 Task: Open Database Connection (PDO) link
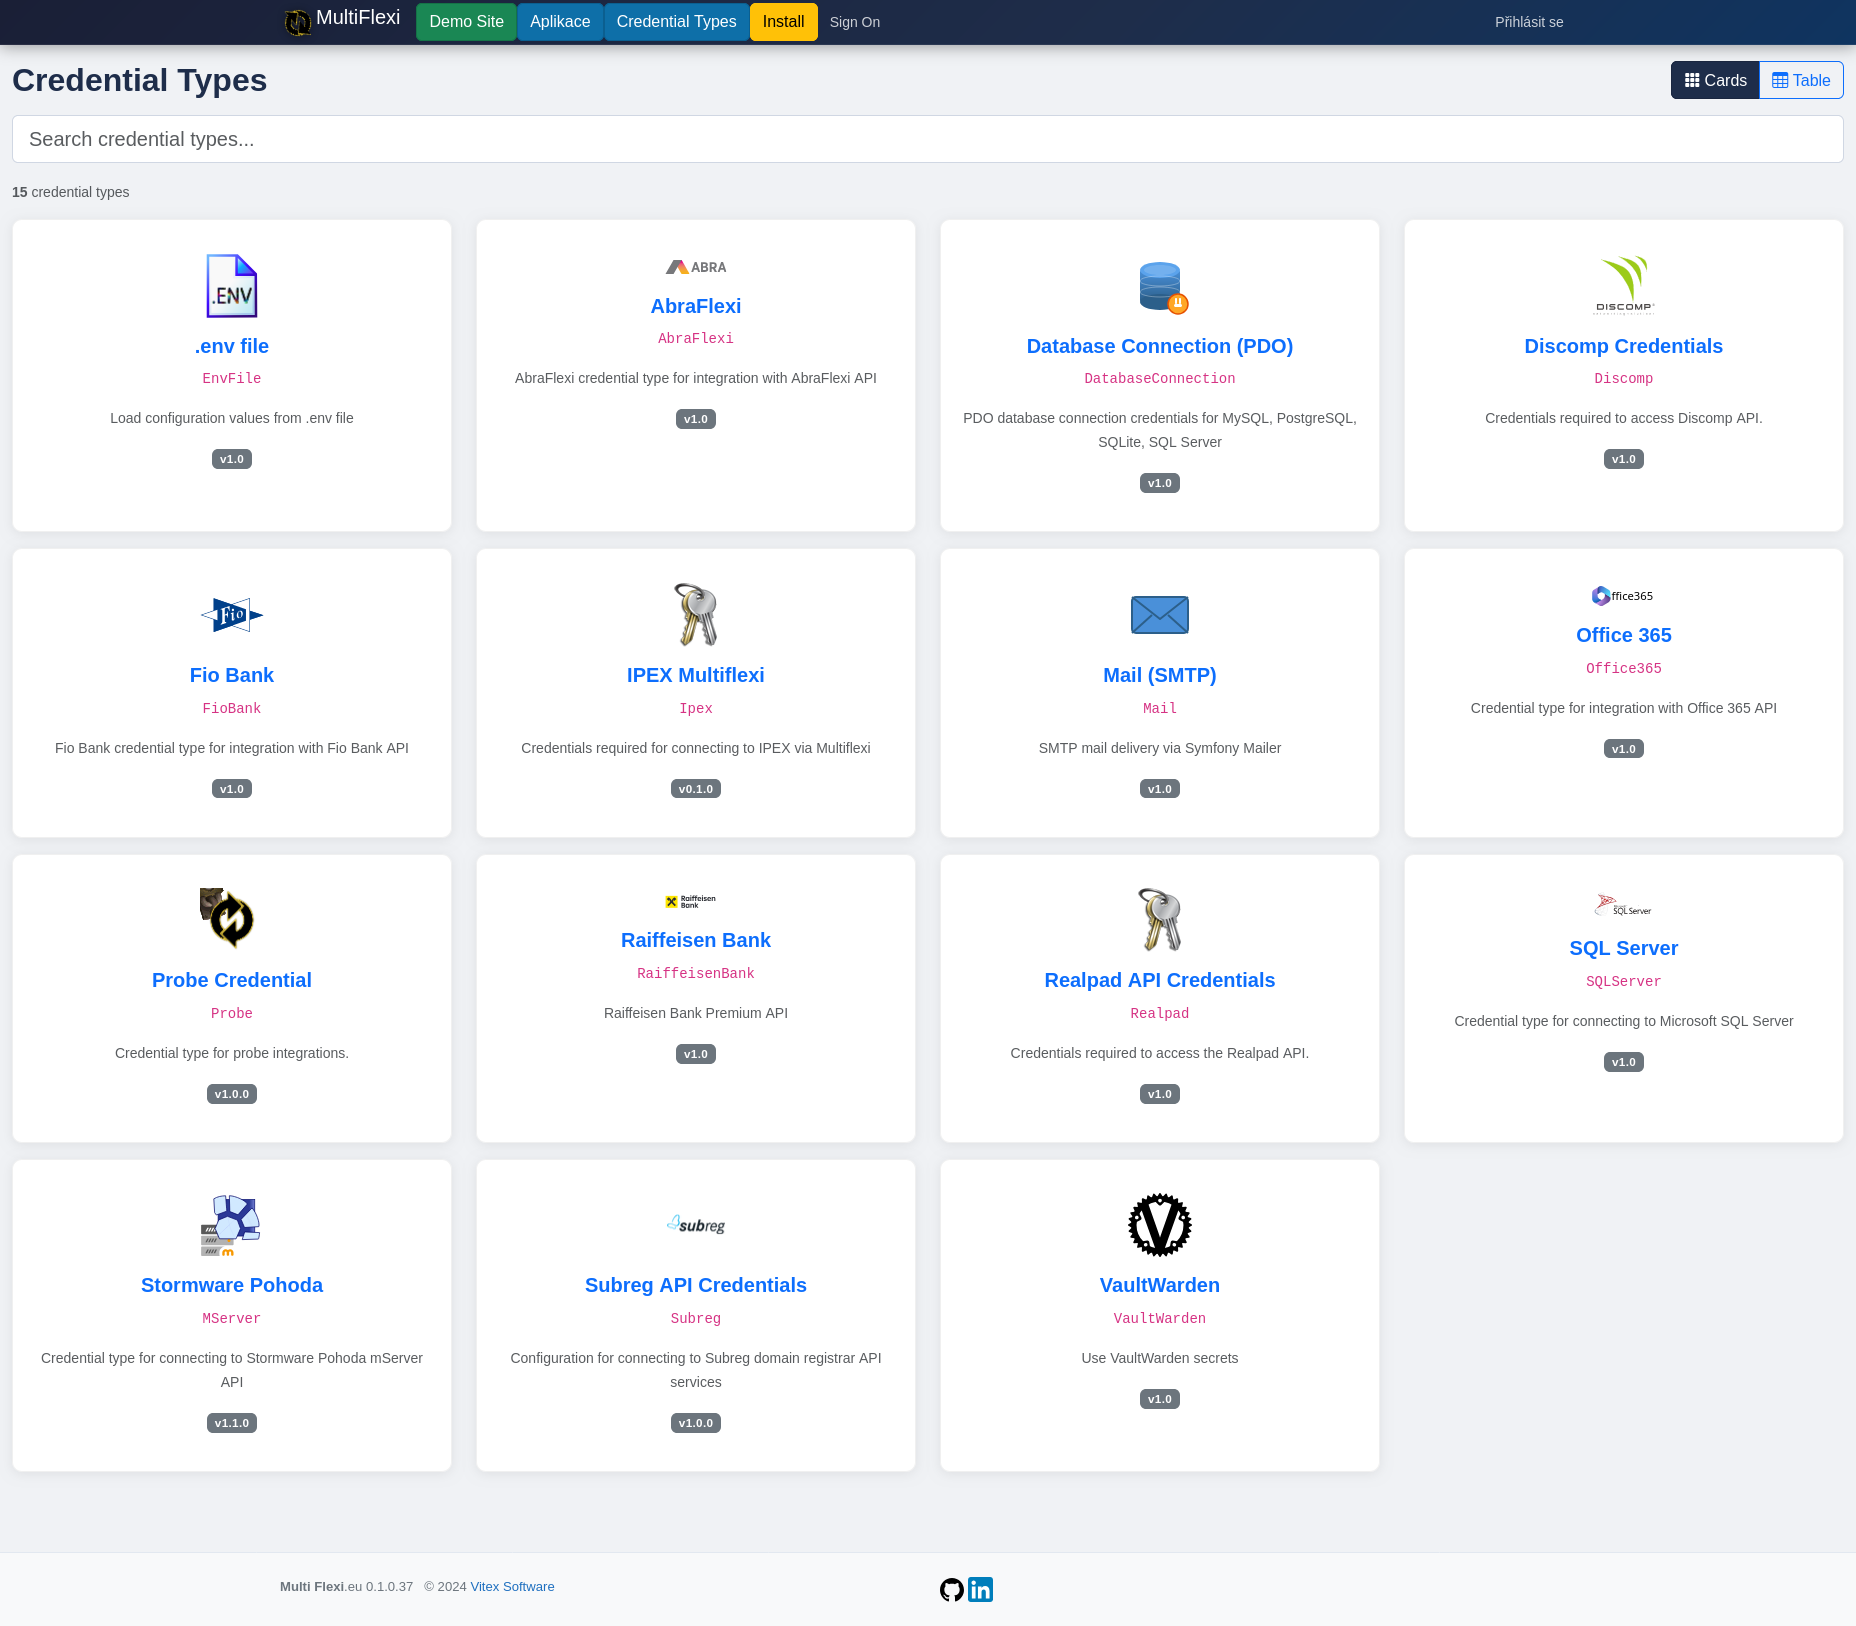(x=1160, y=346)
